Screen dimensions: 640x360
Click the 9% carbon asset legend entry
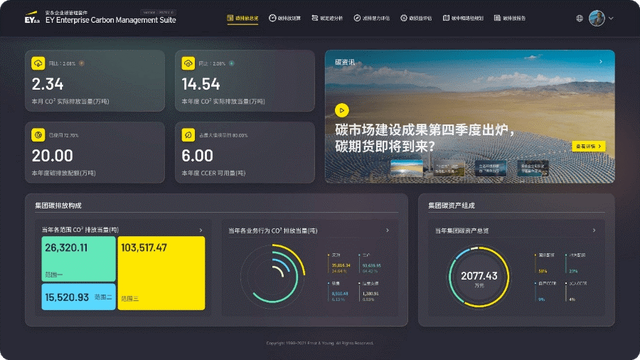click(545, 291)
